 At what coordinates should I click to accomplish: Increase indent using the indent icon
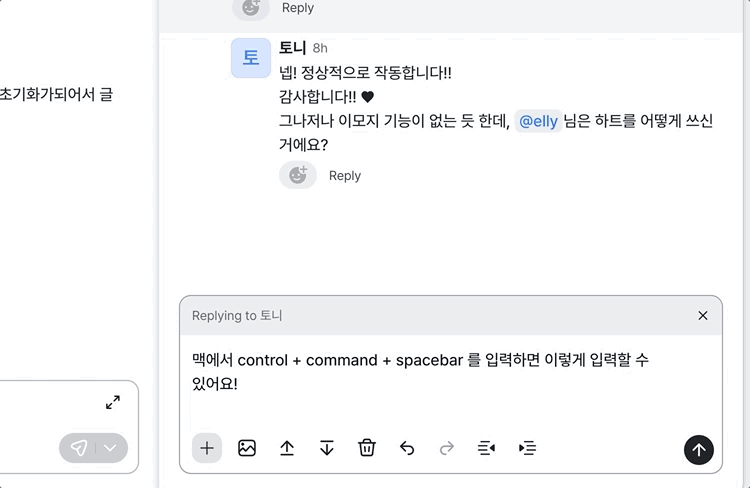point(527,448)
